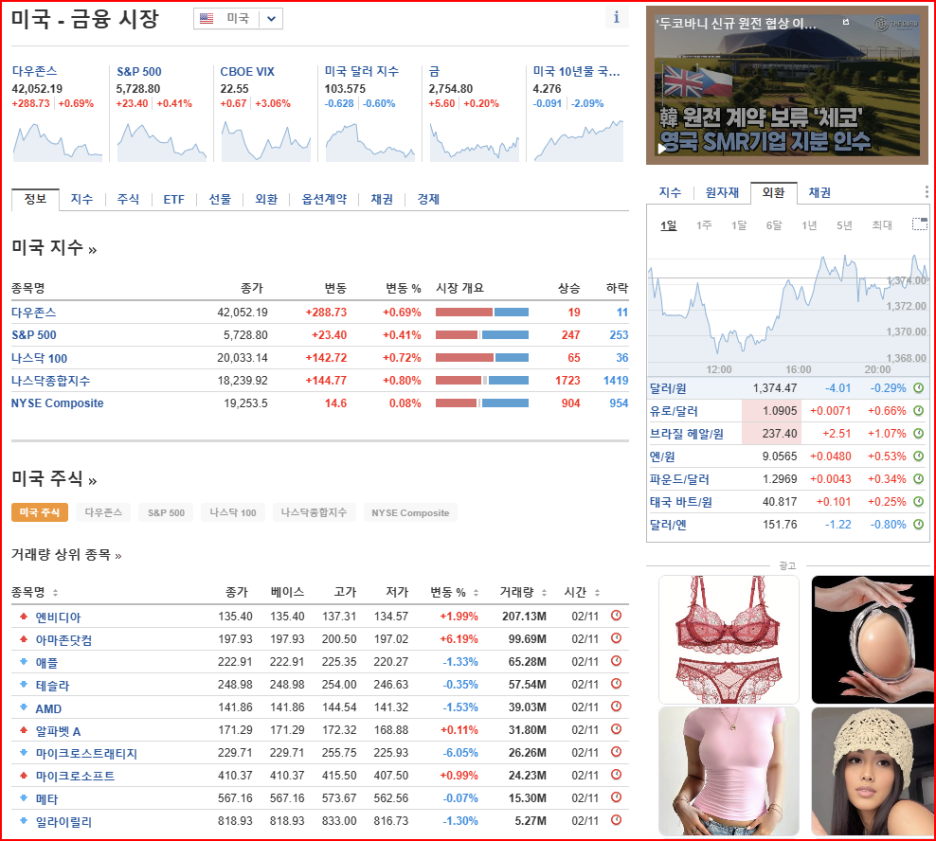
Task: Open the 옵션계약 tab
Action: (x=324, y=199)
